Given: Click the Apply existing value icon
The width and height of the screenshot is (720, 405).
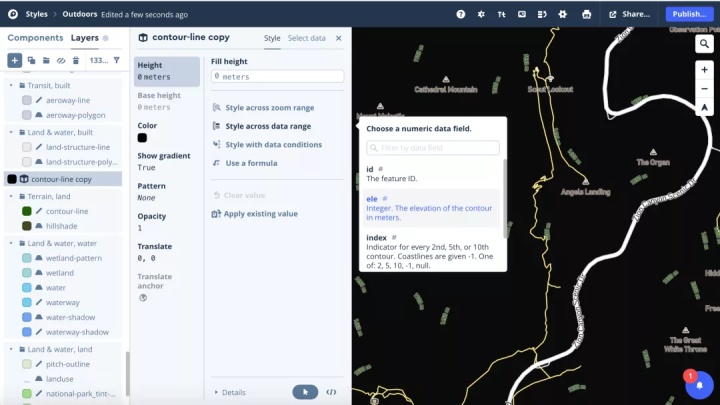Looking at the screenshot, I should pos(216,214).
